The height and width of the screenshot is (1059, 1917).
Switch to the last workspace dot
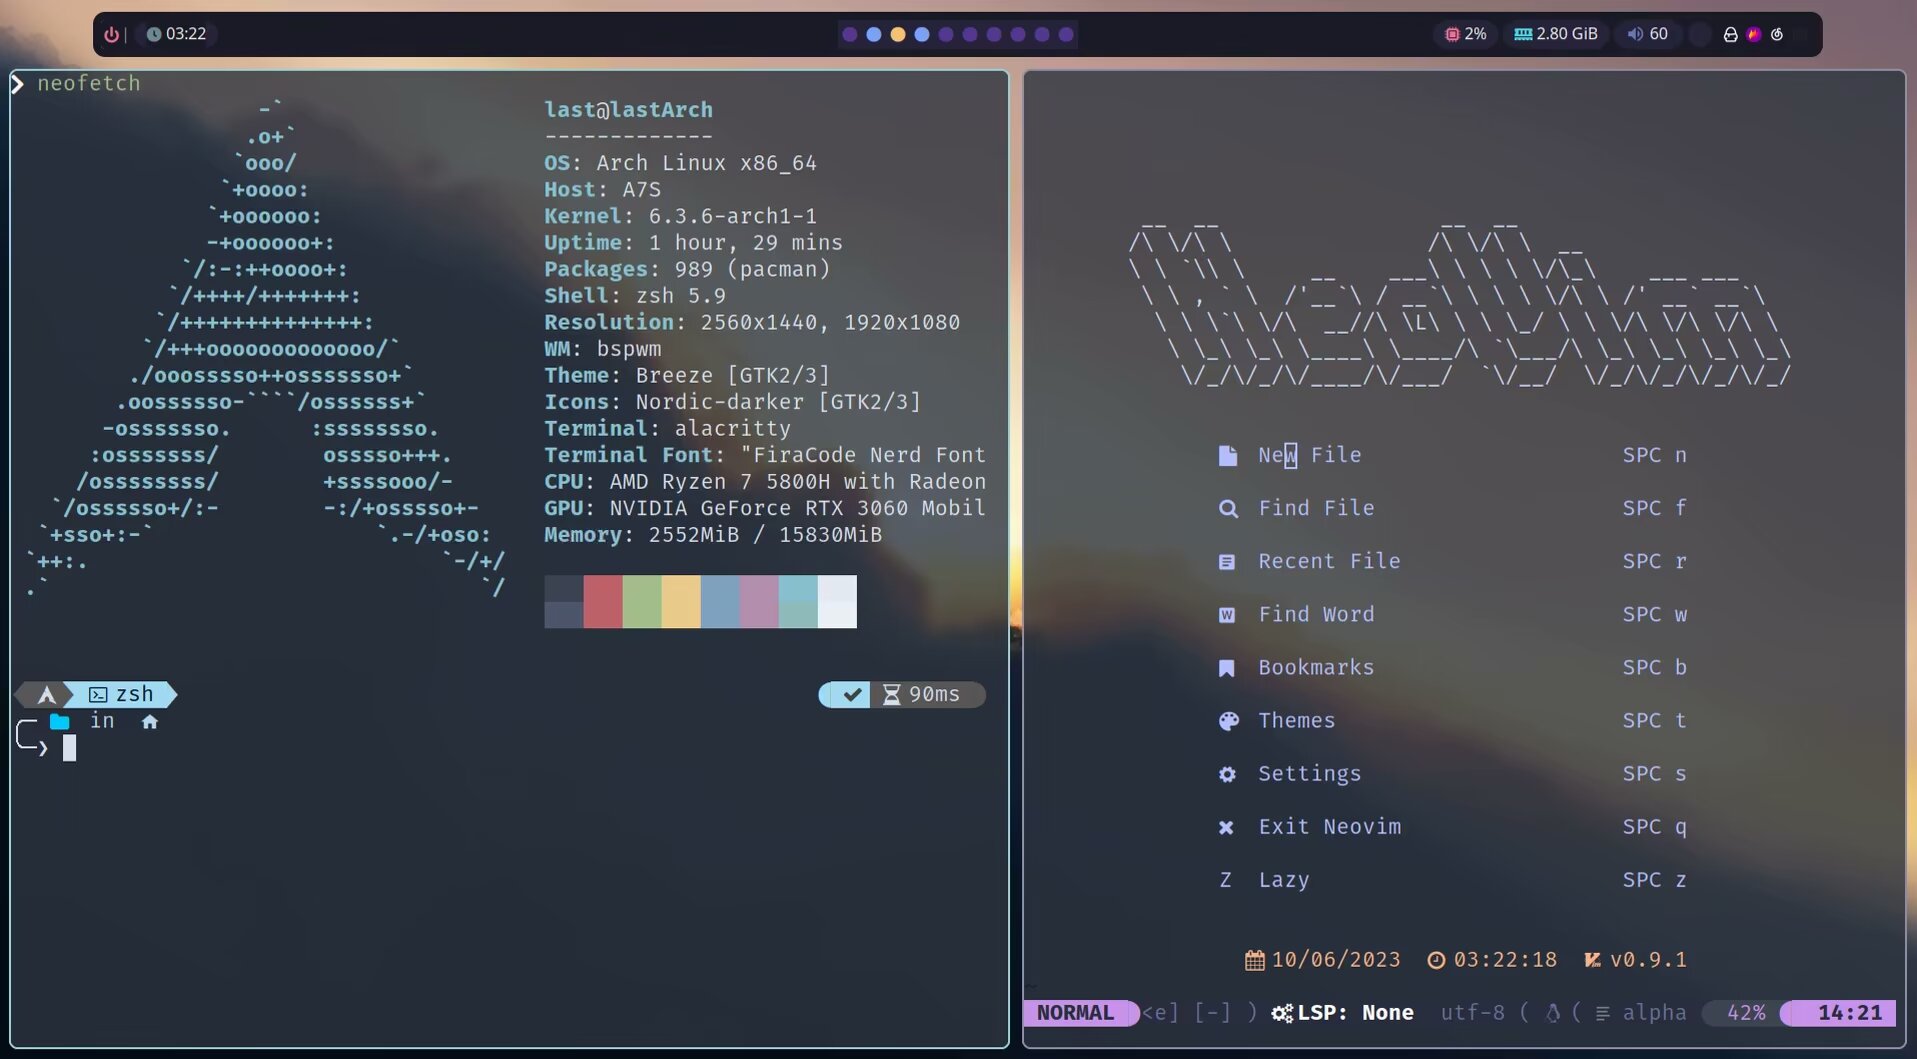click(x=1066, y=34)
